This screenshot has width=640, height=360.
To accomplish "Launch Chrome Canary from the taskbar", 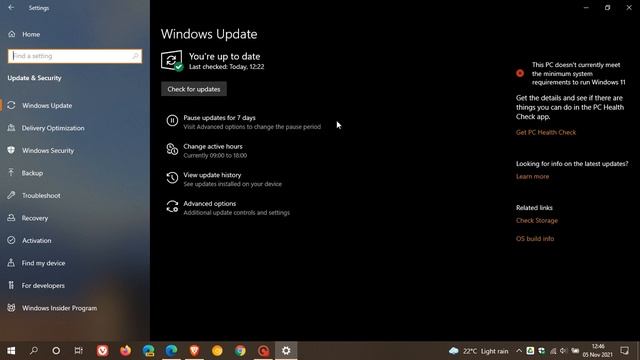I will [x=217, y=351].
